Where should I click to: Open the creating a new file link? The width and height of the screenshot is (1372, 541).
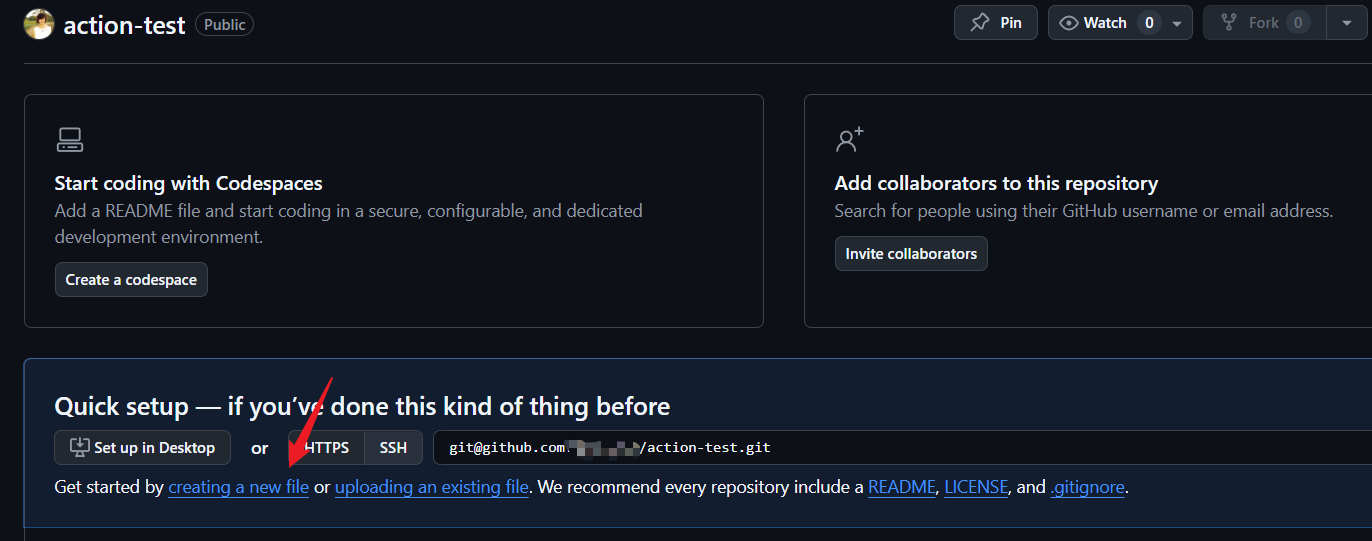(238, 488)
